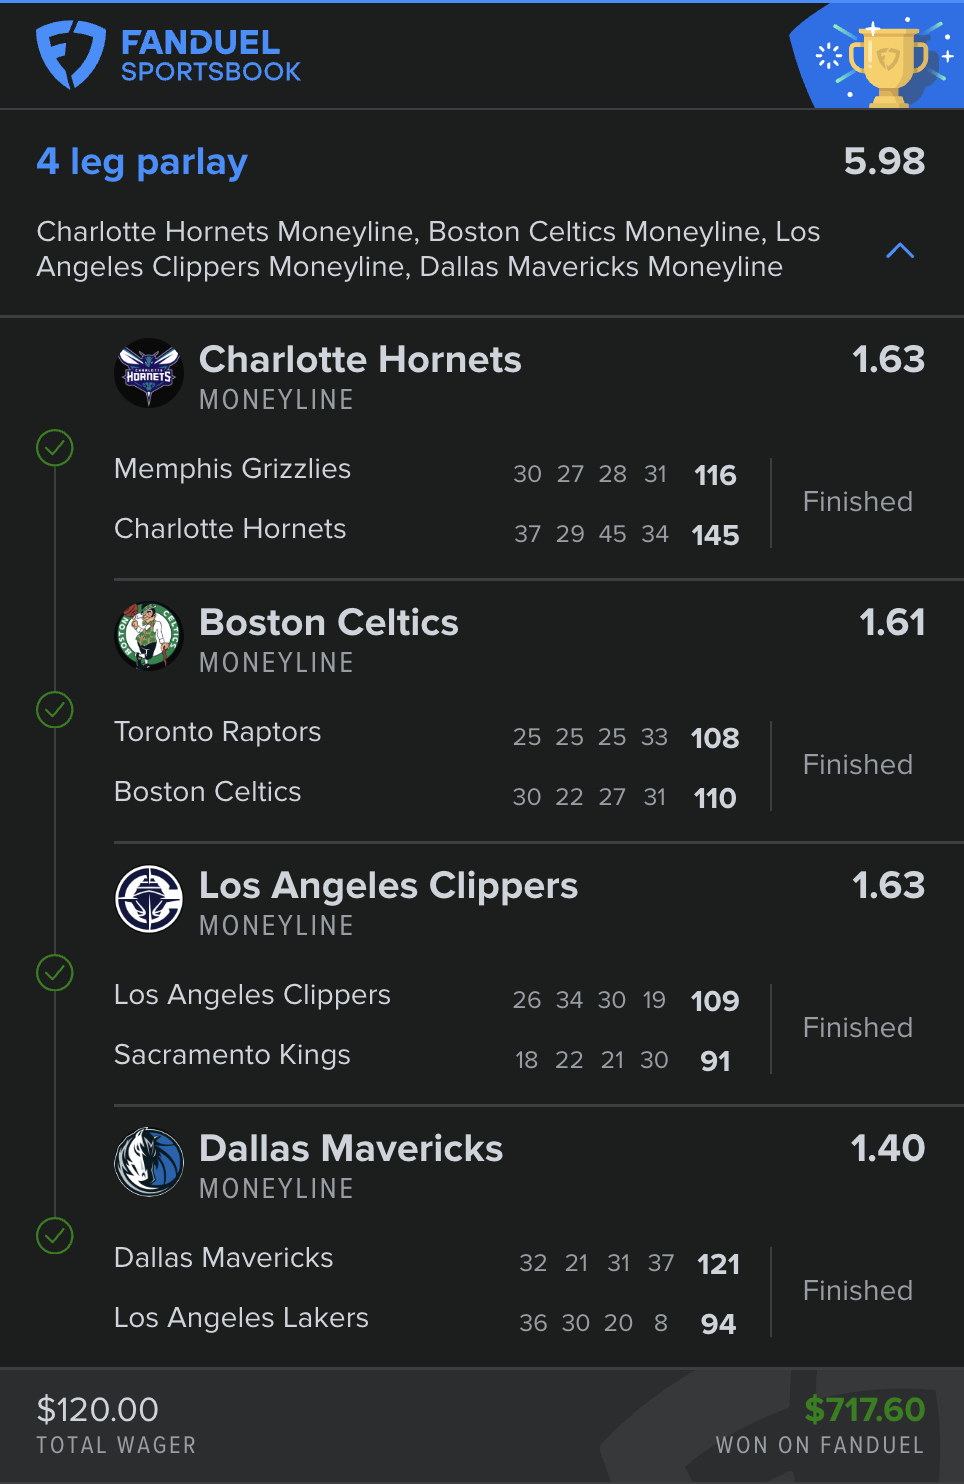Click the 5.98 parlay odds value
This screenshot has height=1484, width=964.
(x=884, y=161)
